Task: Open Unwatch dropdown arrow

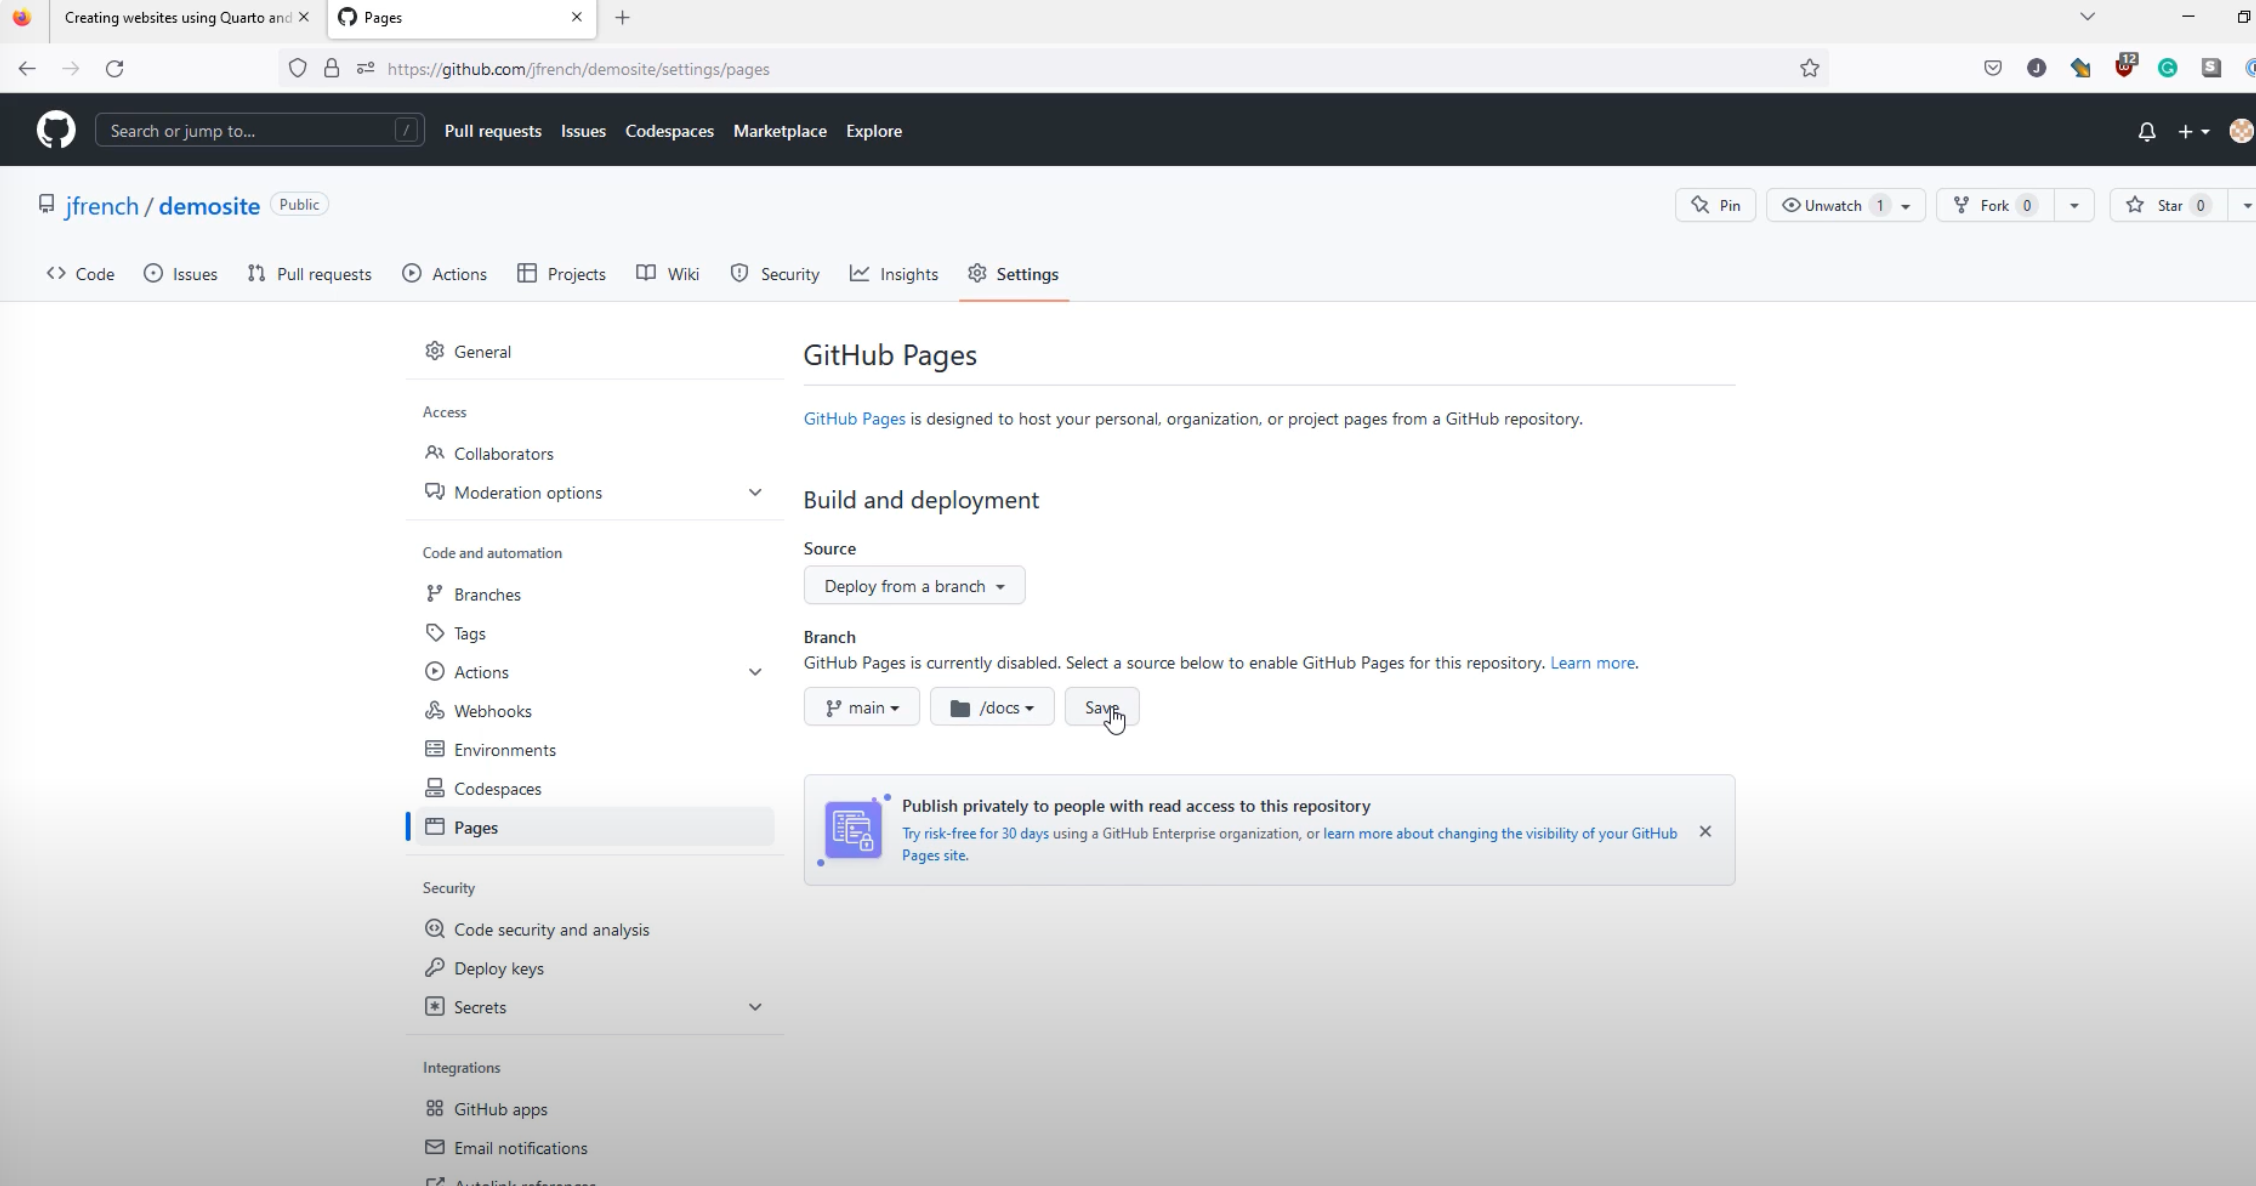Action: (x=1906, y=206)
